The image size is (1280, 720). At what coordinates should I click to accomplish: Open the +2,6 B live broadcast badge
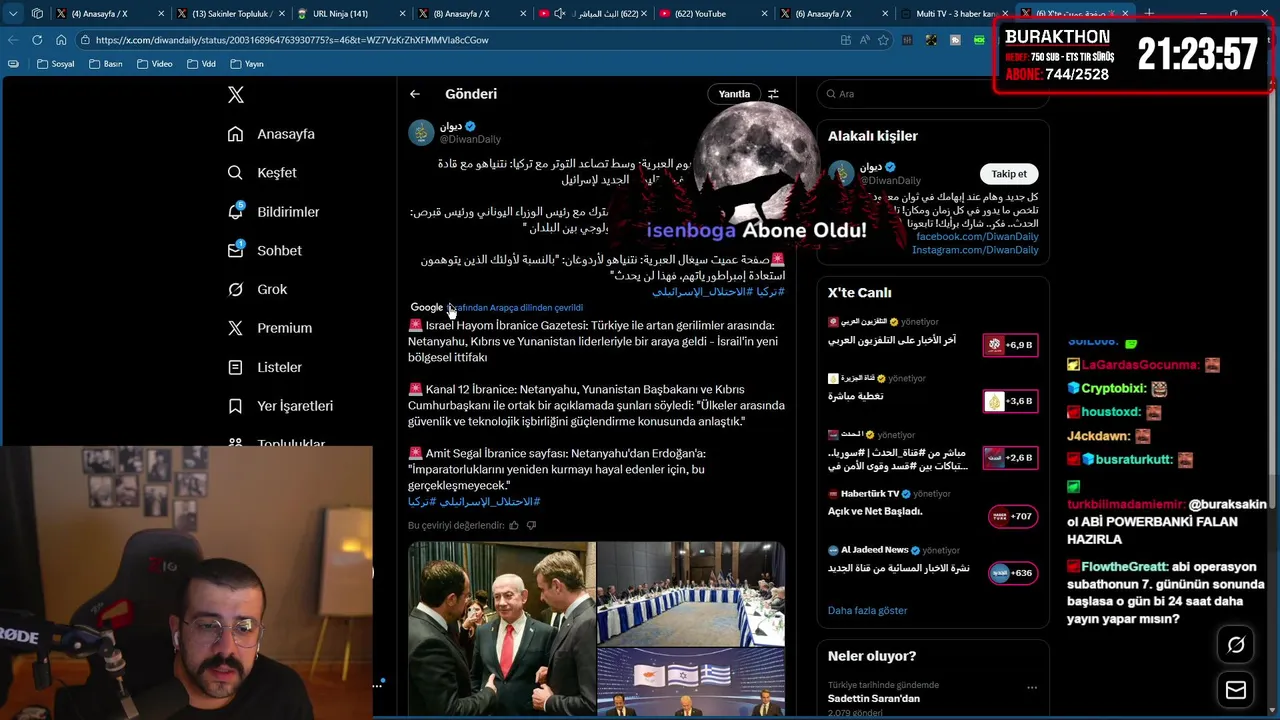[x=1011, y=457]
